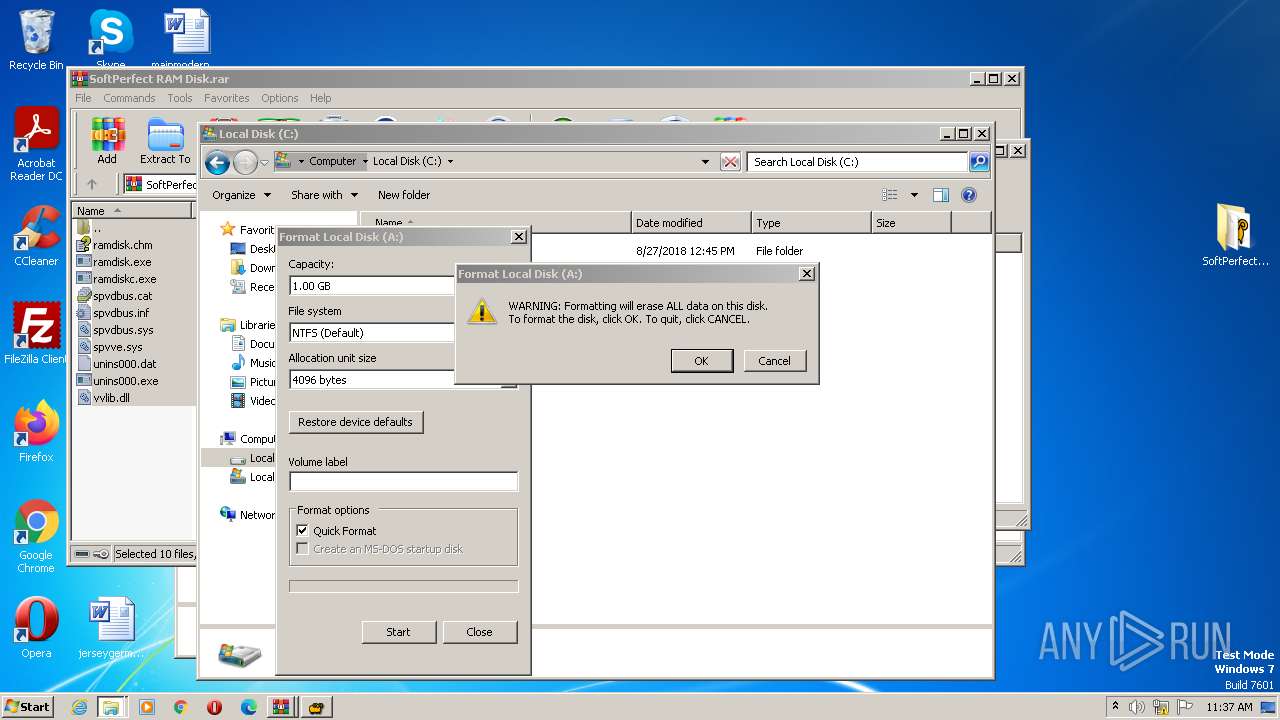Click the Volume label input field
The height and width of the screenshot is (720, 1280).
(x=403, y=482)
